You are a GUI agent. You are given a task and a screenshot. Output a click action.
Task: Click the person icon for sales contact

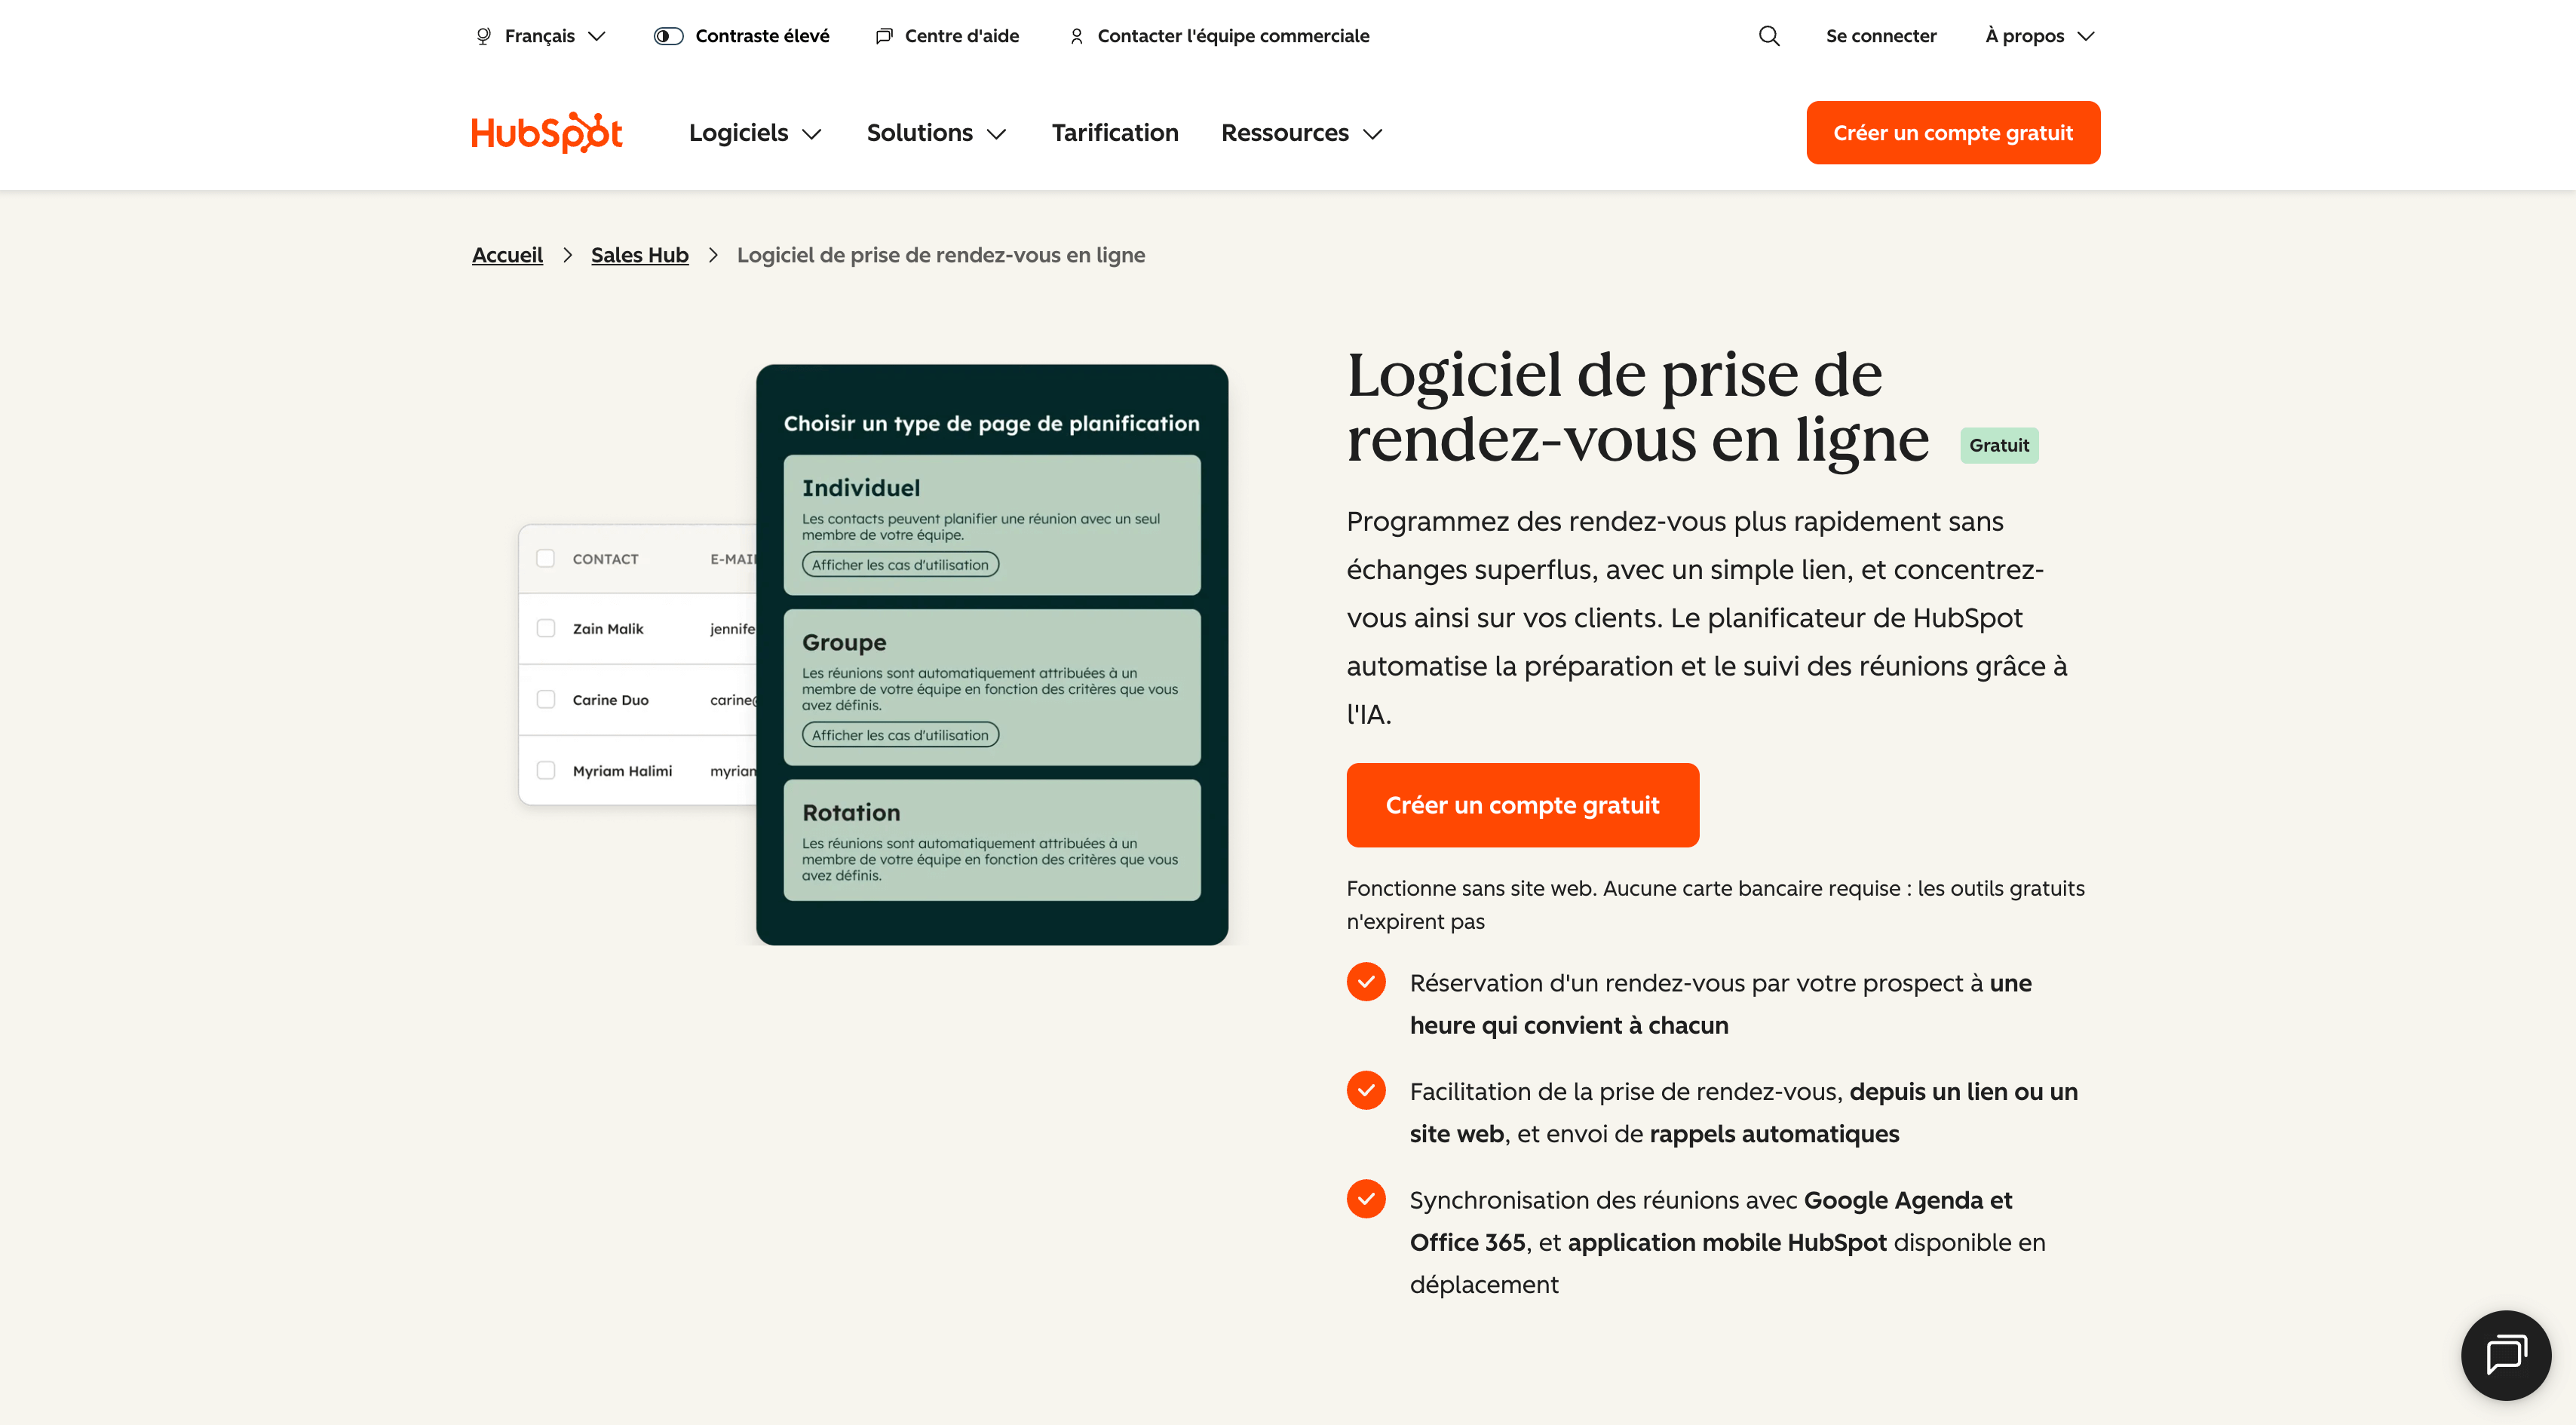pos(1076,36)
